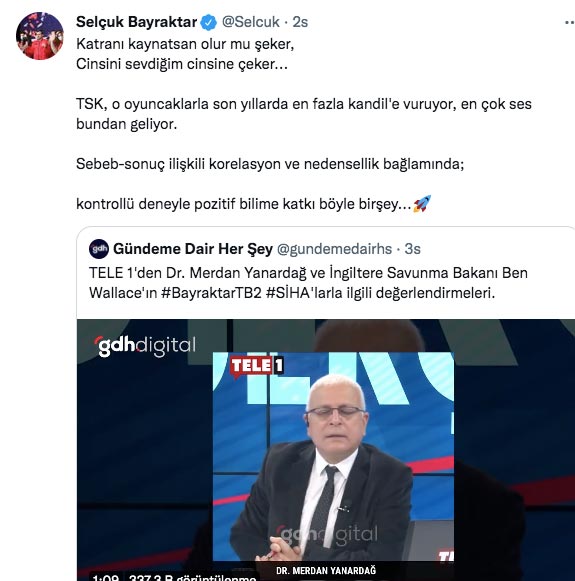Click the 2s tweet timestamp

[x=300, y=22]
